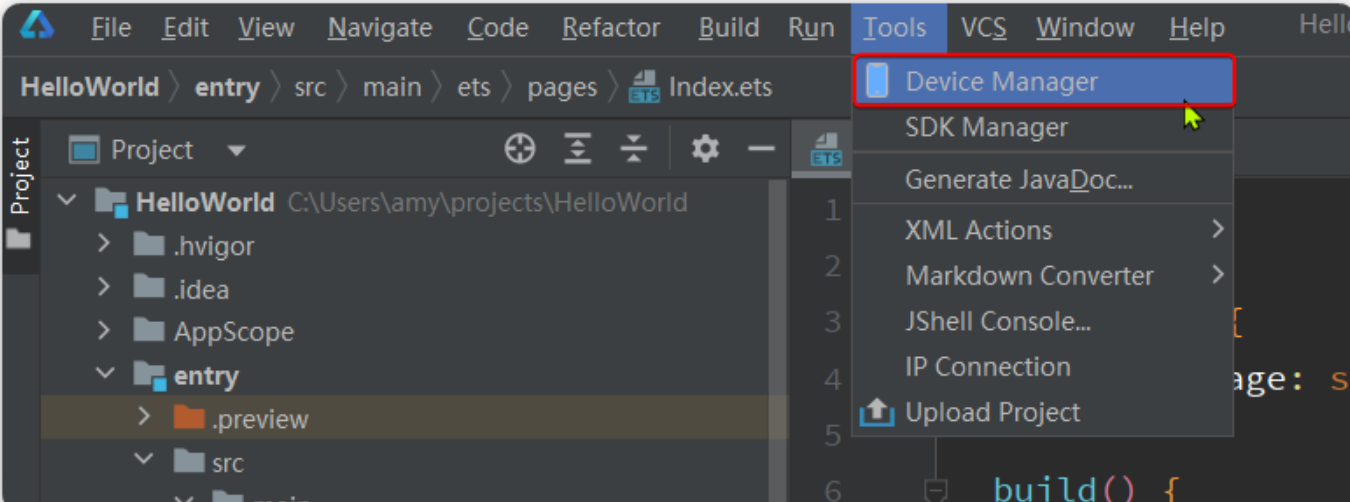Open the Code menu
The height and width of the screenshot is (502, 1350).
(x=499, y=28)
